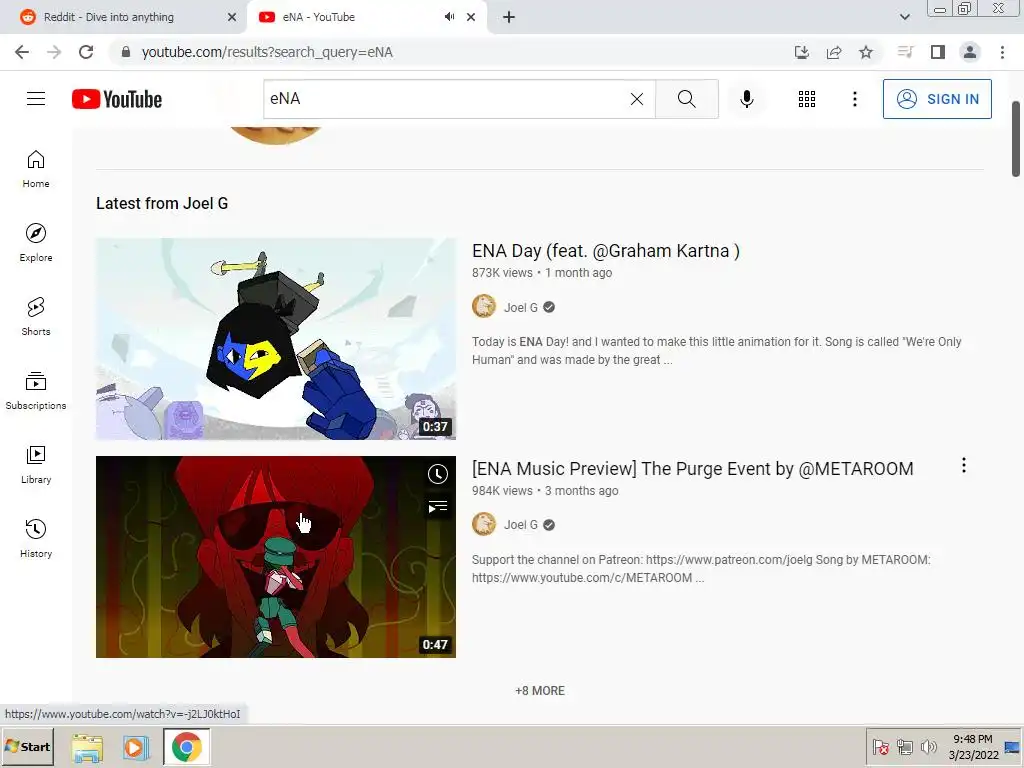Click the page vertical scrollbar
The image size is (1024, 768).
pos(1016,138)
